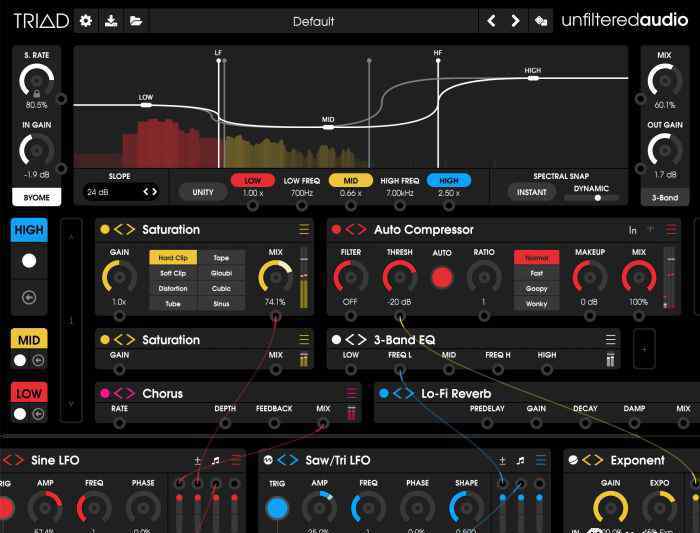Select Hard Clip saturation mode
This screenshot has height=533, width=700.
tap(173, 258)
